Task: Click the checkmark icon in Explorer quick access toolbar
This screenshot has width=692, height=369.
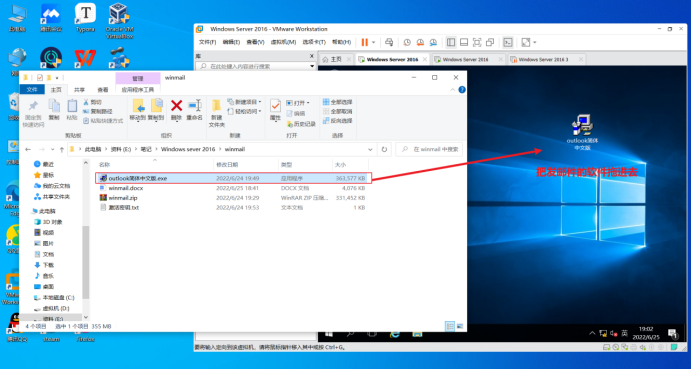Action: 40,78
